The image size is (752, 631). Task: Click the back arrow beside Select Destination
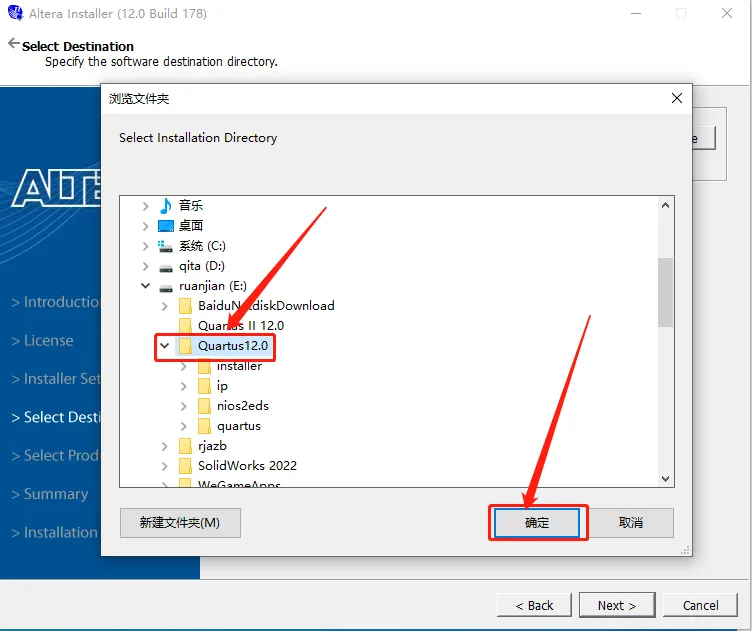[x=14, y=44]
